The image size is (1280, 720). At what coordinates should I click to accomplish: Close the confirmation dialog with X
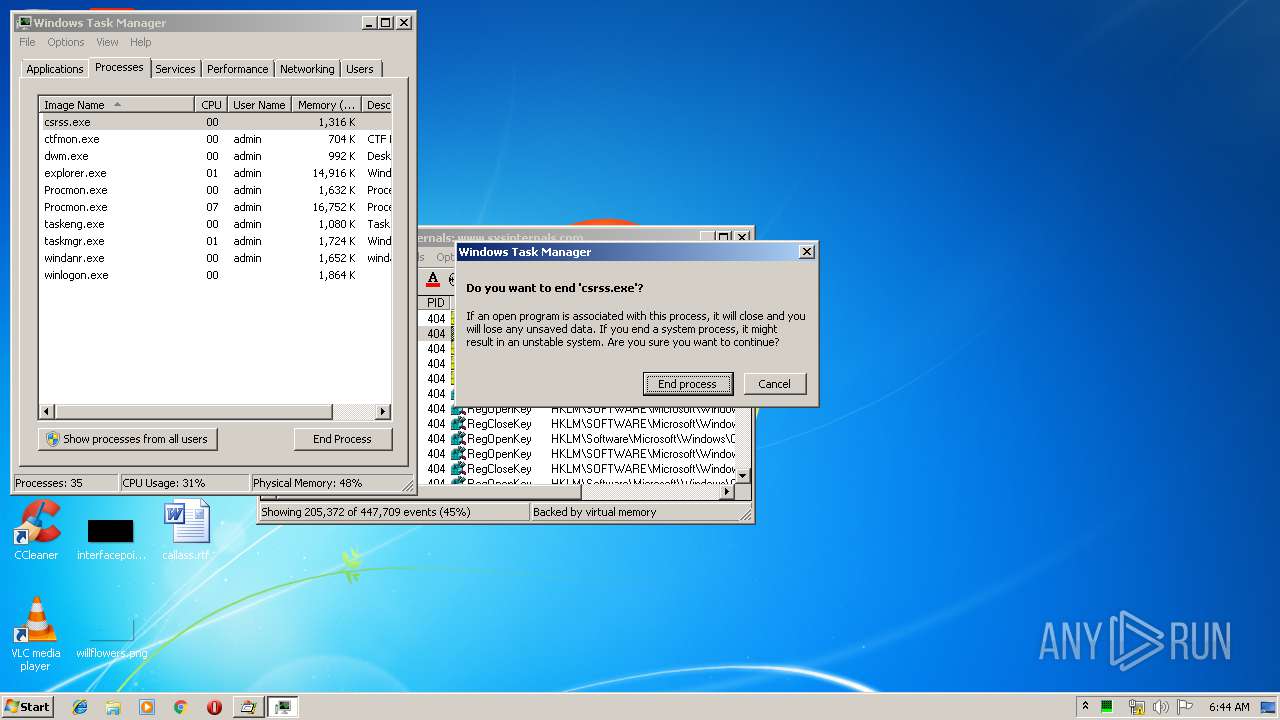806,252
